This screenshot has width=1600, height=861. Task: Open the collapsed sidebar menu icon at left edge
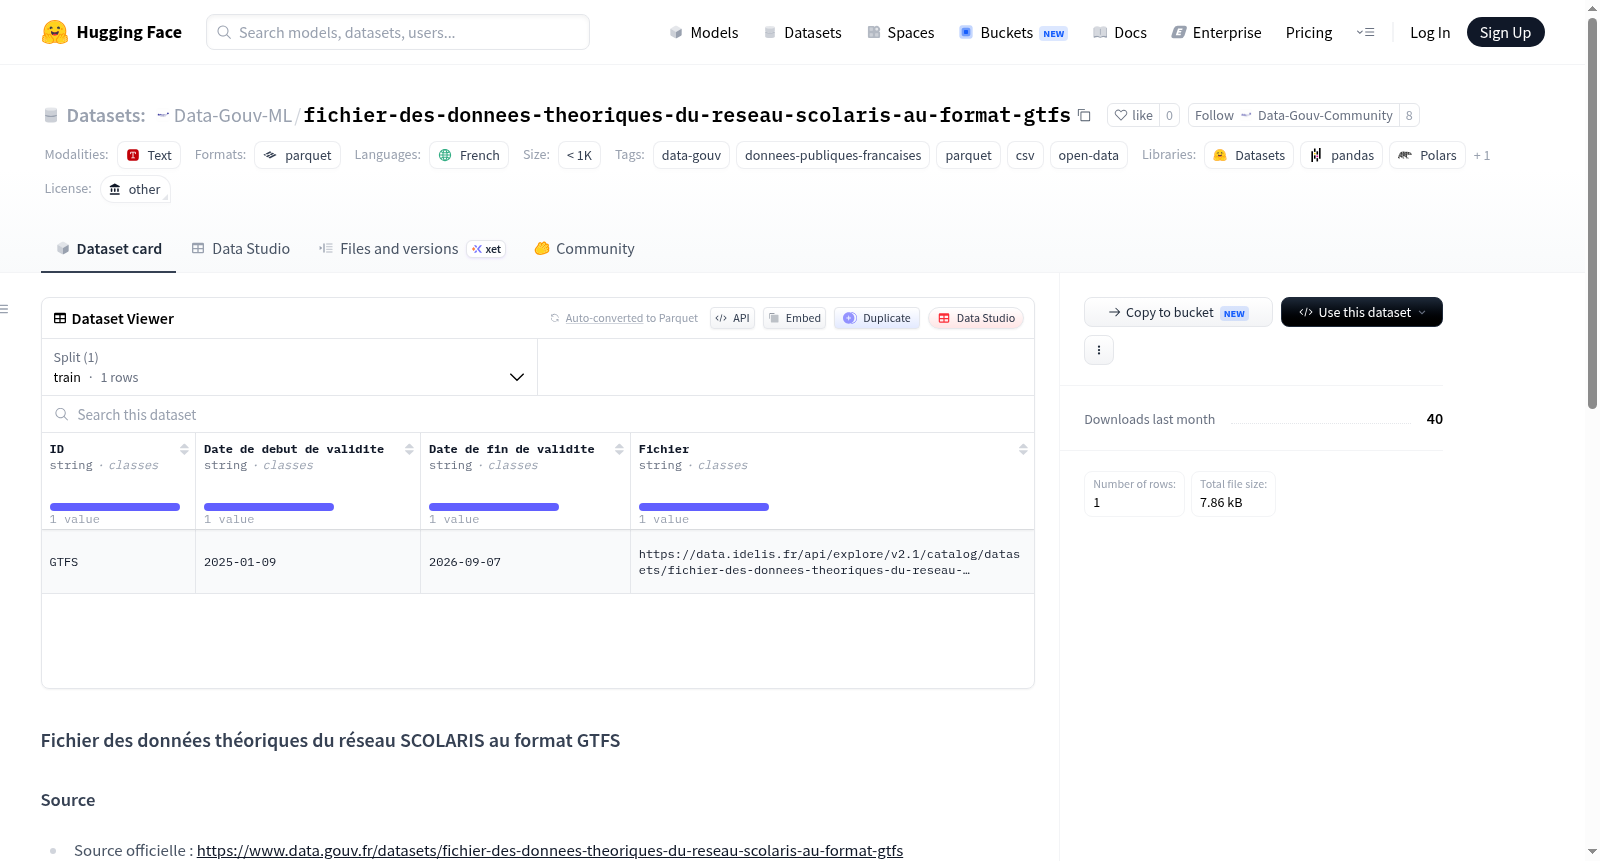(x=4, y=309)
